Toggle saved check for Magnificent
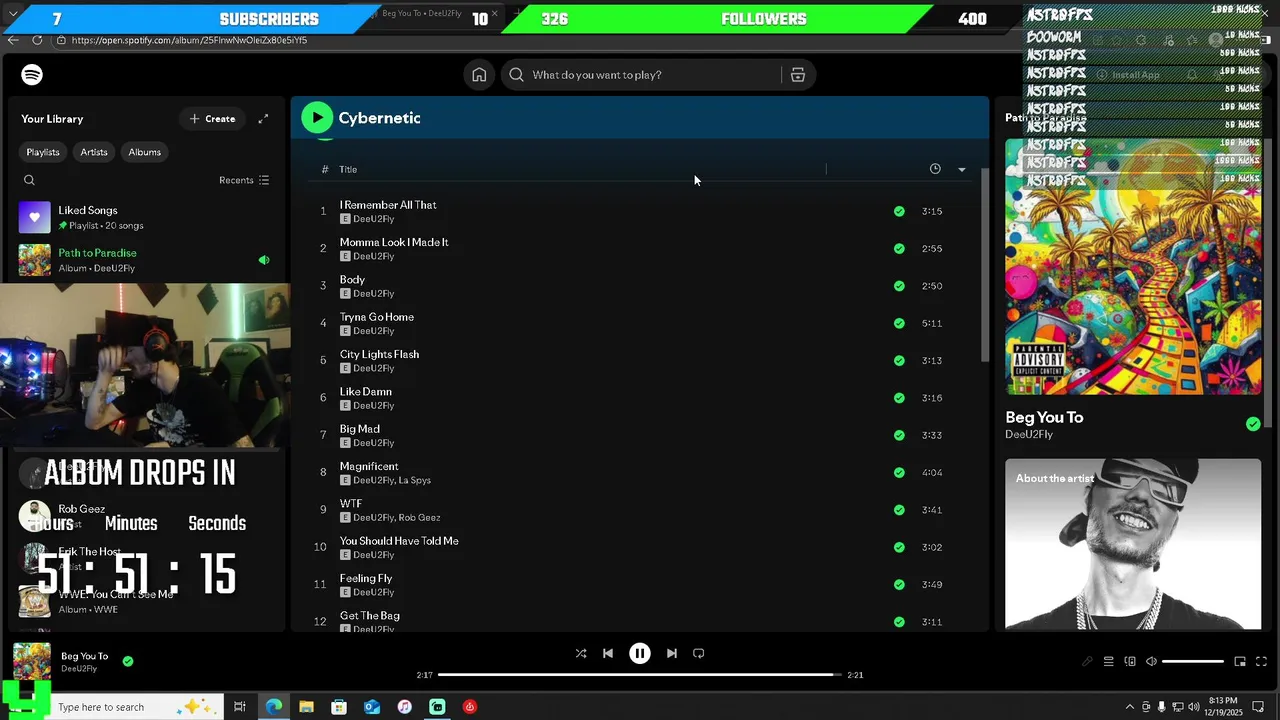 point(899,472)
